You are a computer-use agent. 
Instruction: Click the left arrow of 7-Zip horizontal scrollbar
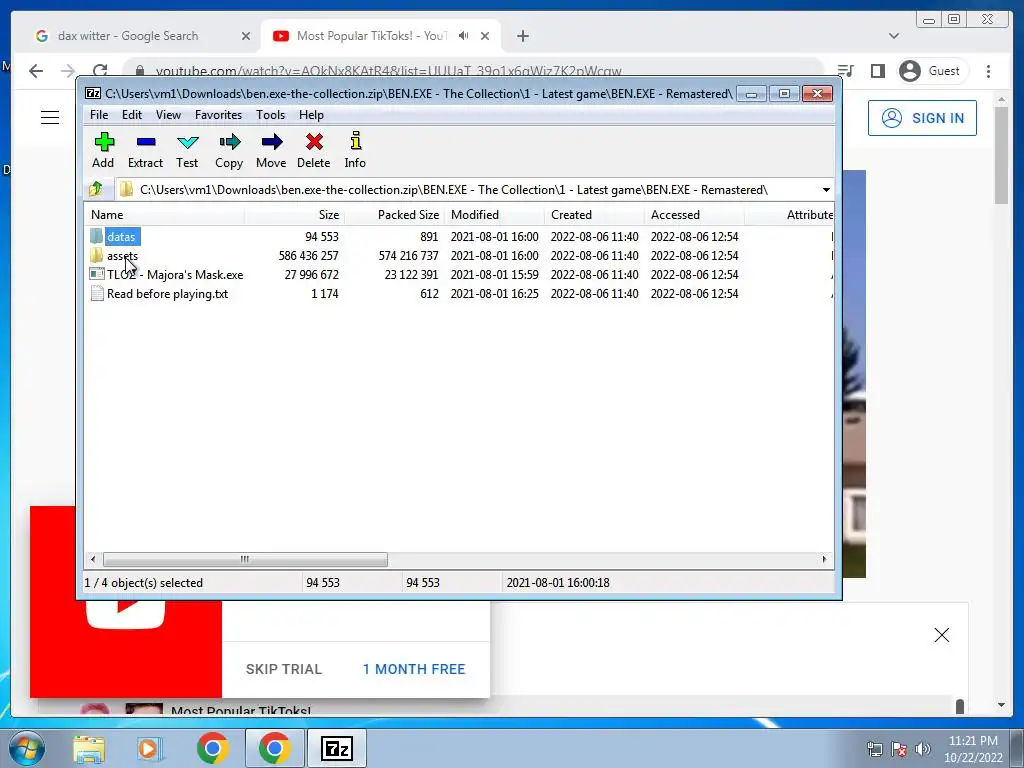pos(93,560)
